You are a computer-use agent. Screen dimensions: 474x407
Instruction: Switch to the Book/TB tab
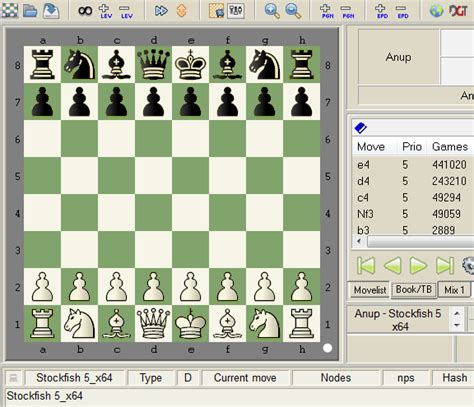coord(413,289)
